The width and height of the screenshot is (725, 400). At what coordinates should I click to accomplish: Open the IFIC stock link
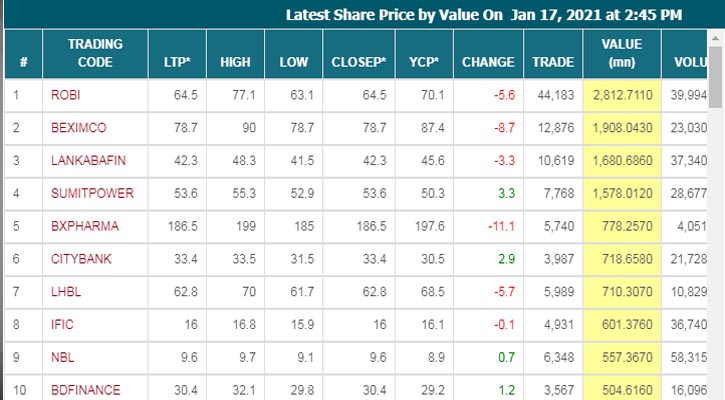point(62,323)
